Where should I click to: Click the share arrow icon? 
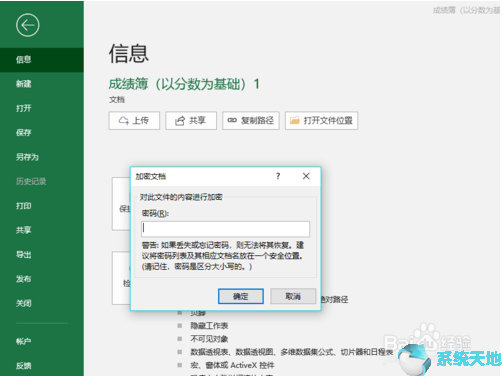click(180, 121)
